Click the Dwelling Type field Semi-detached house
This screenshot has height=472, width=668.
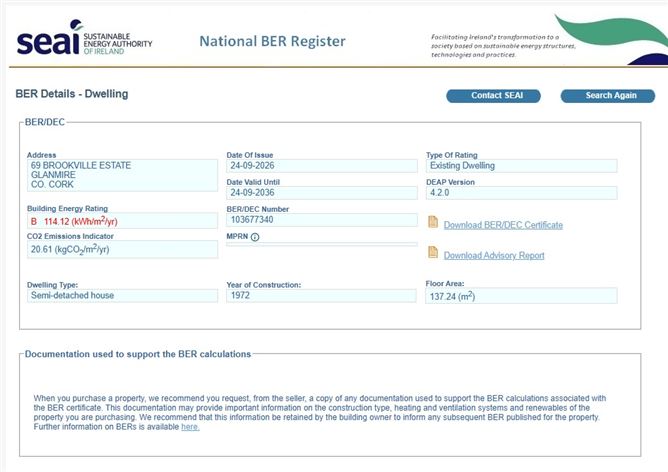pos(122,296)
